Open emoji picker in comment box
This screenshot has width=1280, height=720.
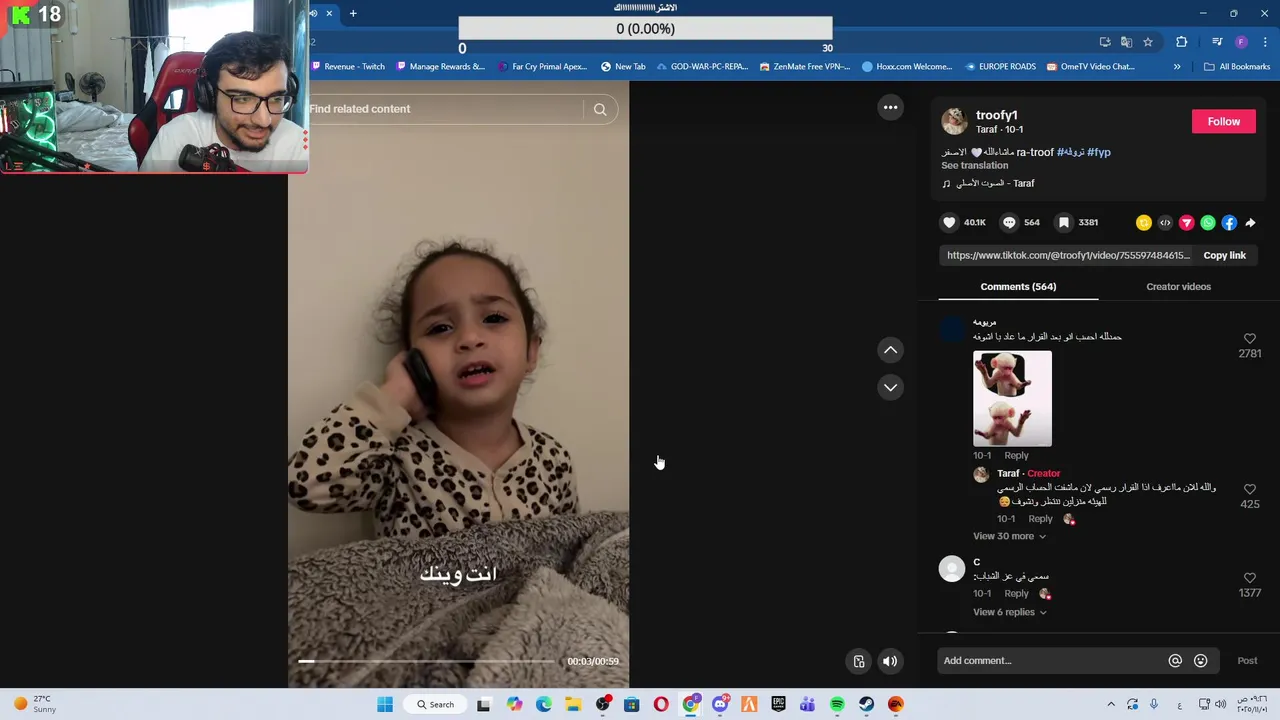coord(1201,660)
